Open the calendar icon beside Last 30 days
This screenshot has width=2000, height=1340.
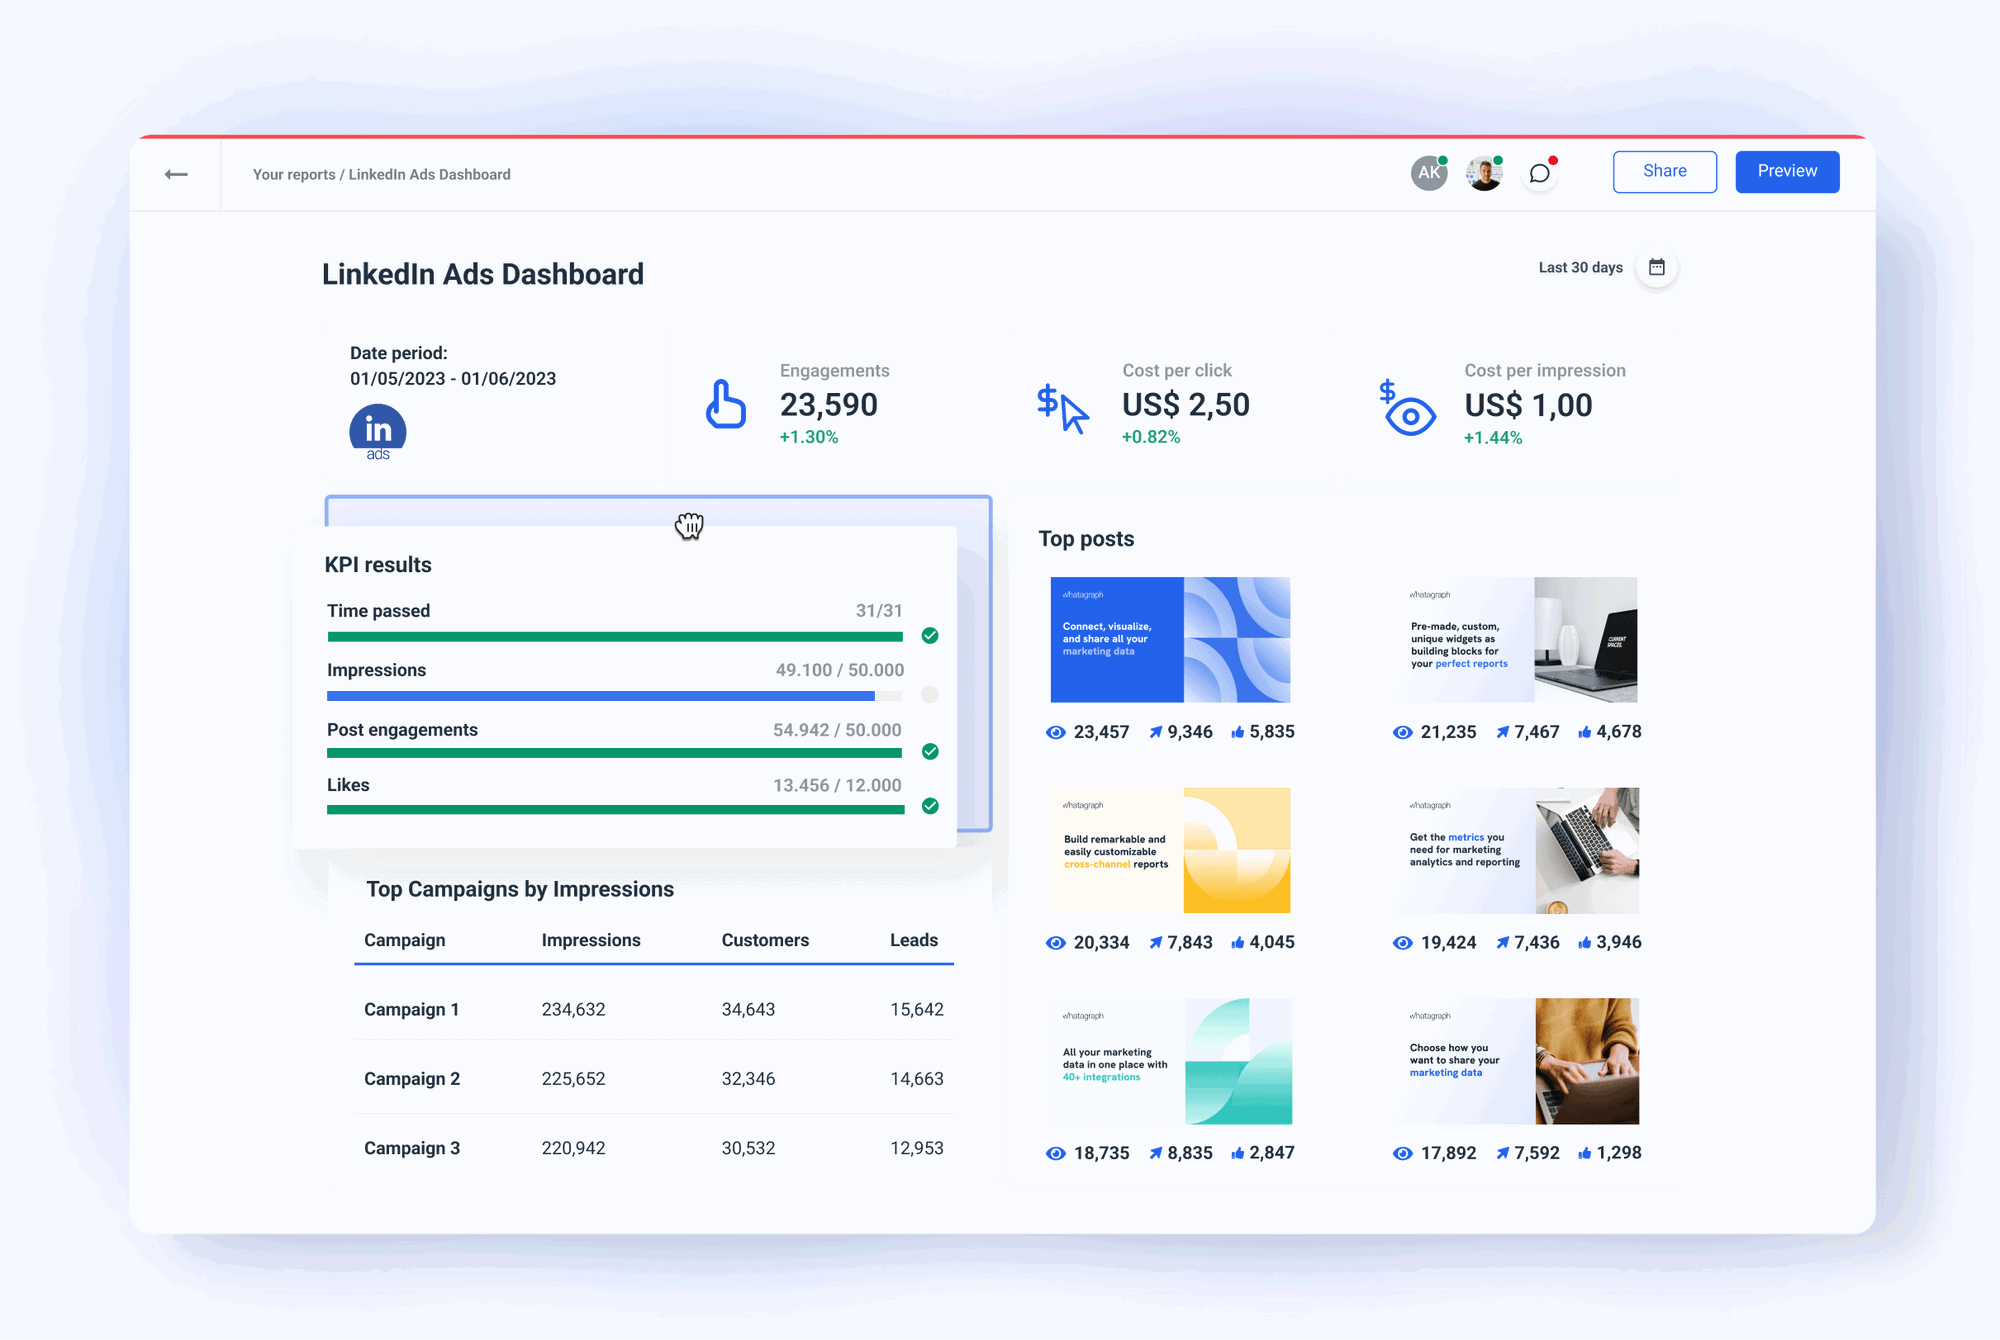[1656, 267]
